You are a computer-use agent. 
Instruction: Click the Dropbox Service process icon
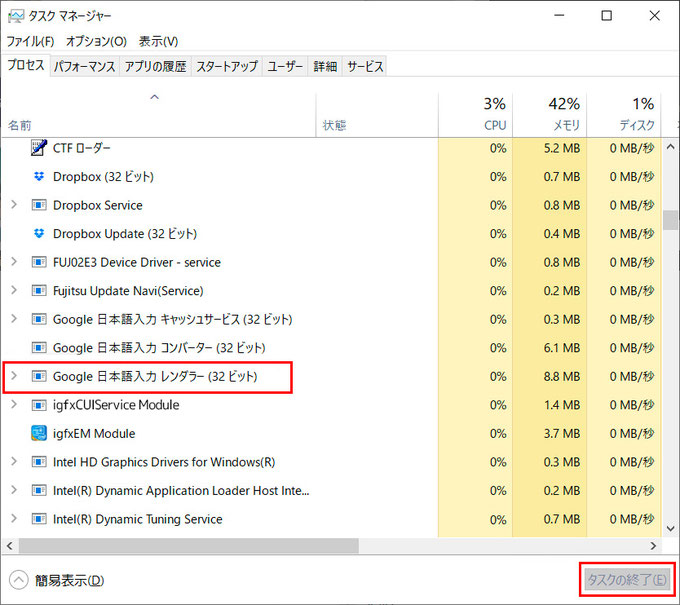pyautogui.click(x=39, y=205)
